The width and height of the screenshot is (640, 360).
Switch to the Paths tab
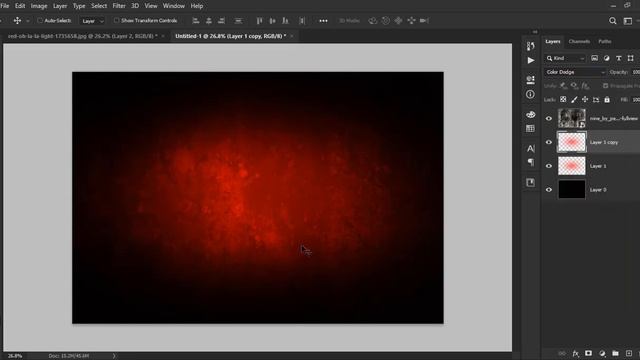coord(604,41)
